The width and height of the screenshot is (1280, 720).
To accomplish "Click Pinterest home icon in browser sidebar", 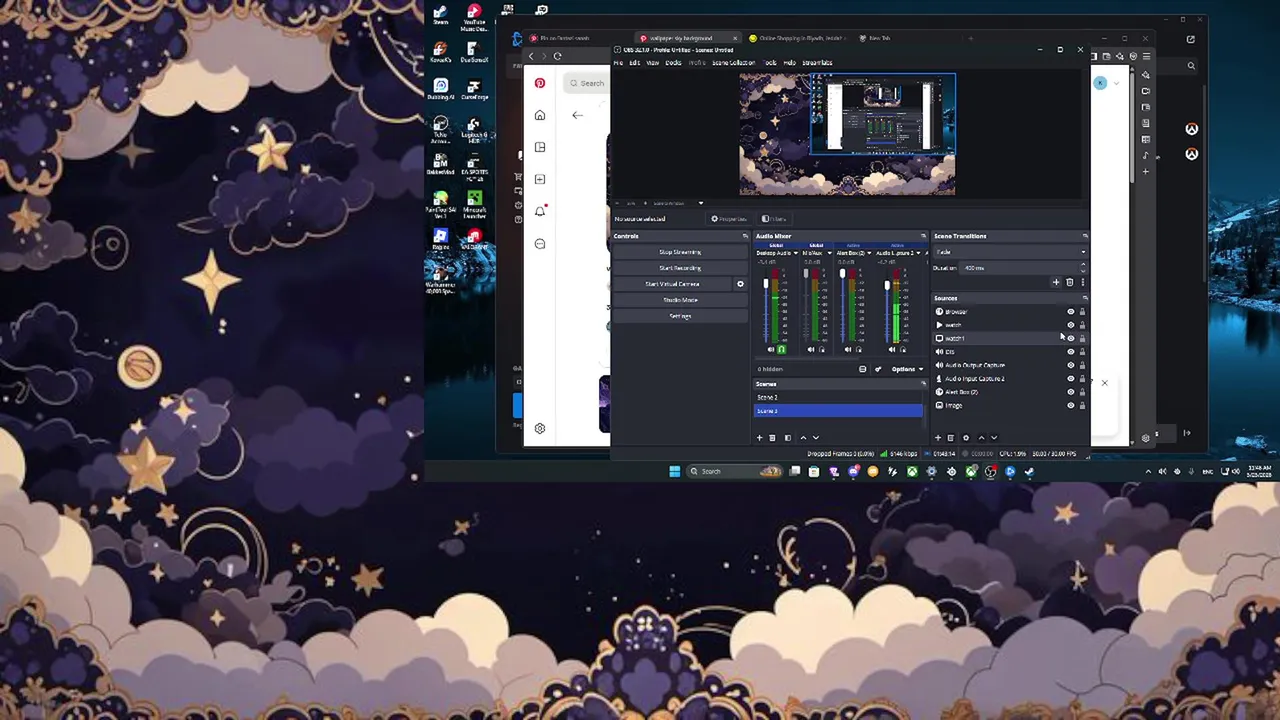I will (x=540, y=115).
